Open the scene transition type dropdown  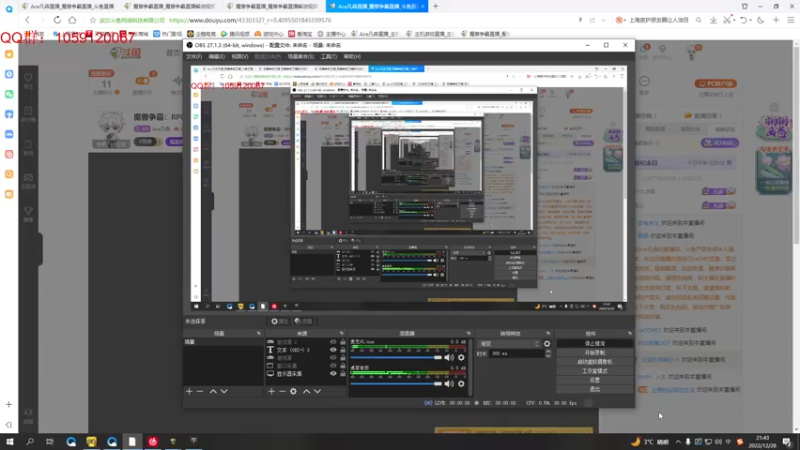click(x=509, y=344)
